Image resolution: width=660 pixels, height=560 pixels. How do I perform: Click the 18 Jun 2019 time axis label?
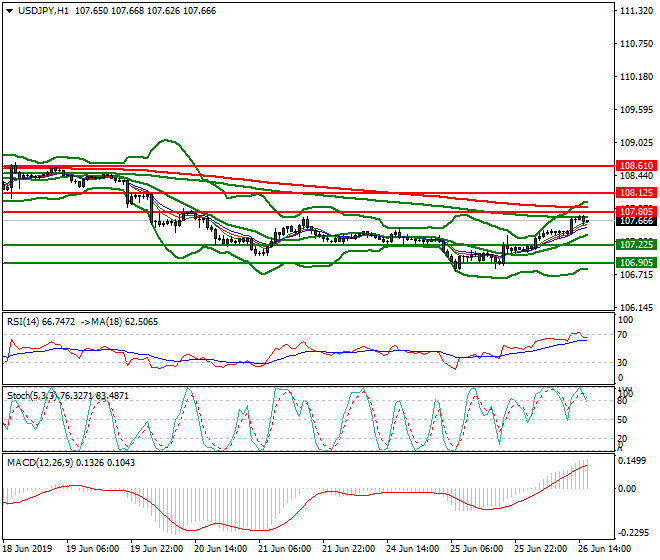[x=27, y=549]
